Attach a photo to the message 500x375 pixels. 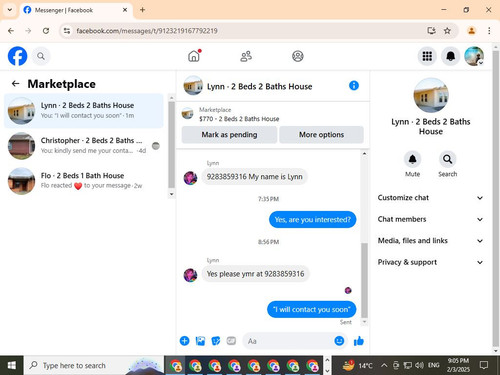tap(200, 341)
